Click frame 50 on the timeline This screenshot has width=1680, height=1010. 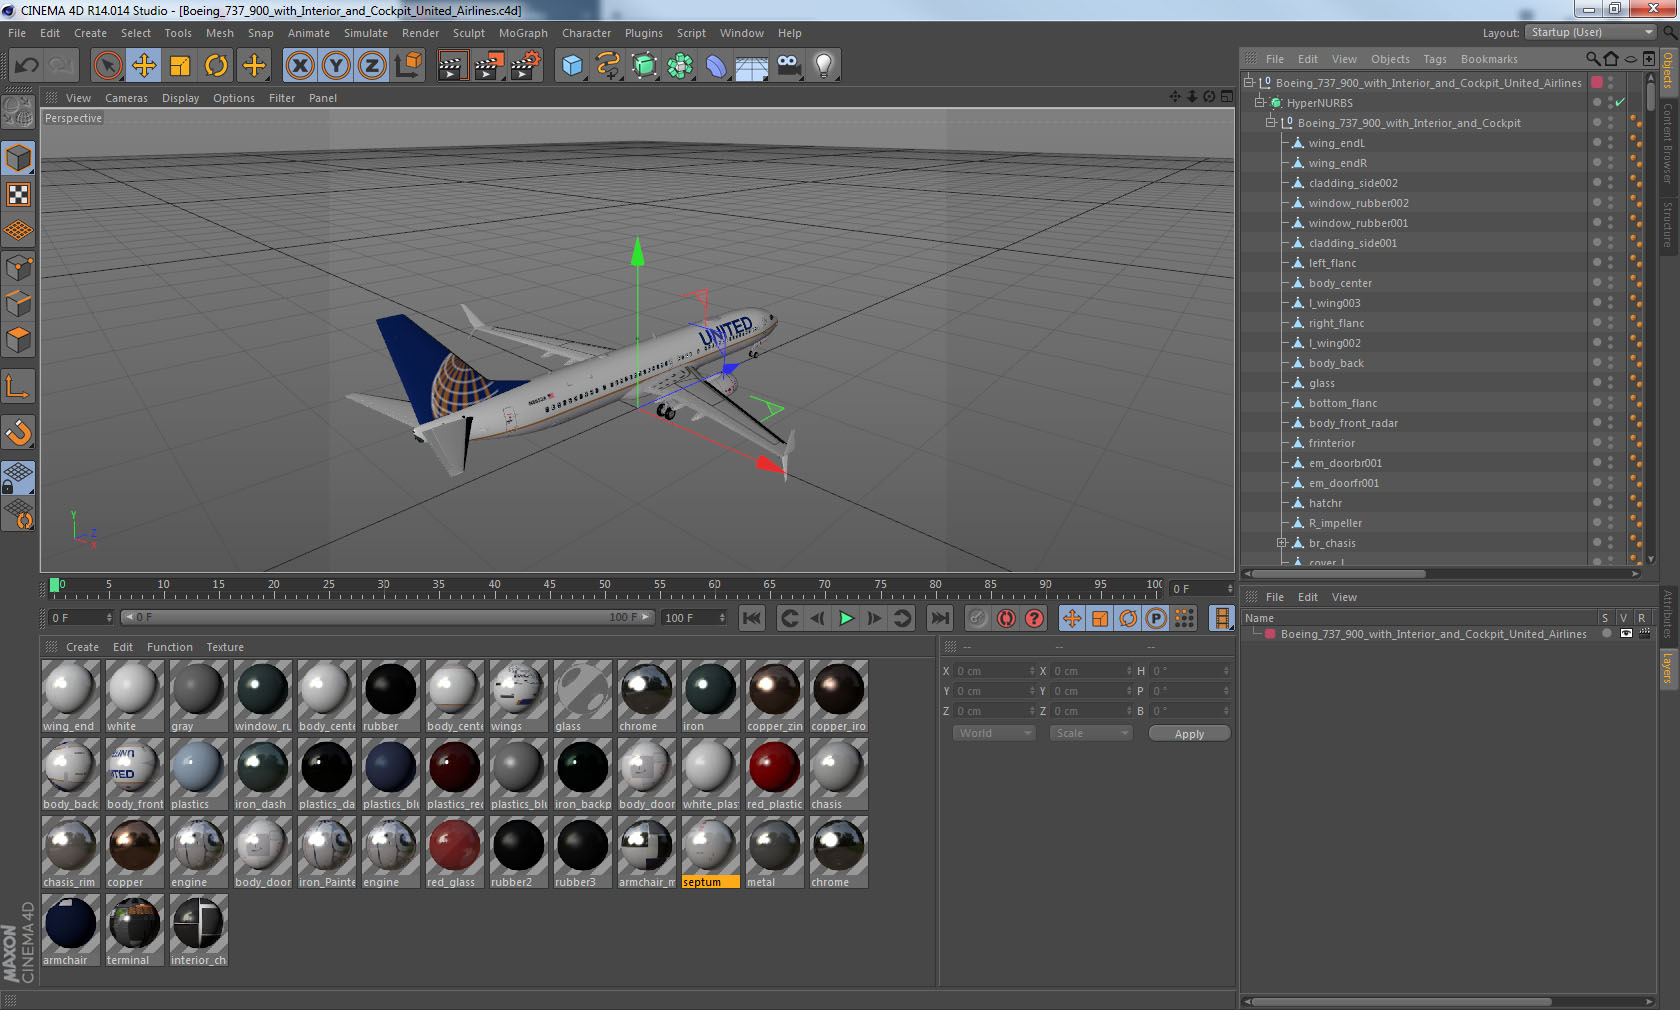point(604,587)
